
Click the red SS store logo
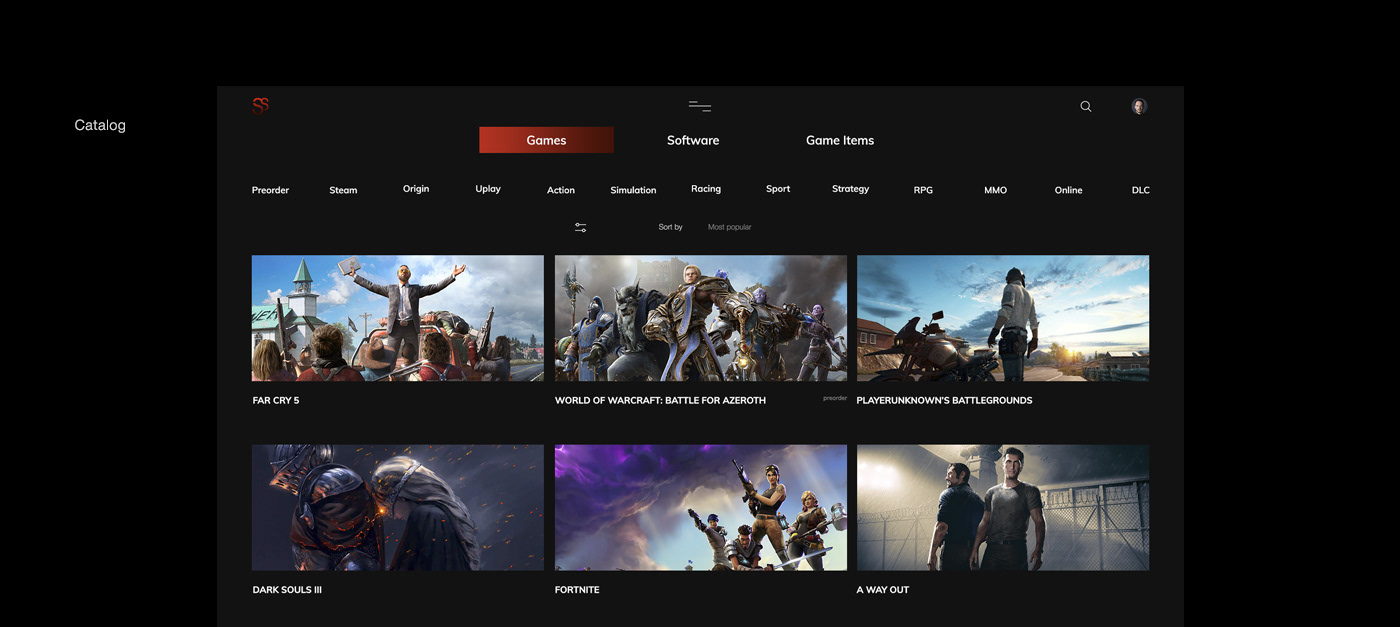(260, 105)
